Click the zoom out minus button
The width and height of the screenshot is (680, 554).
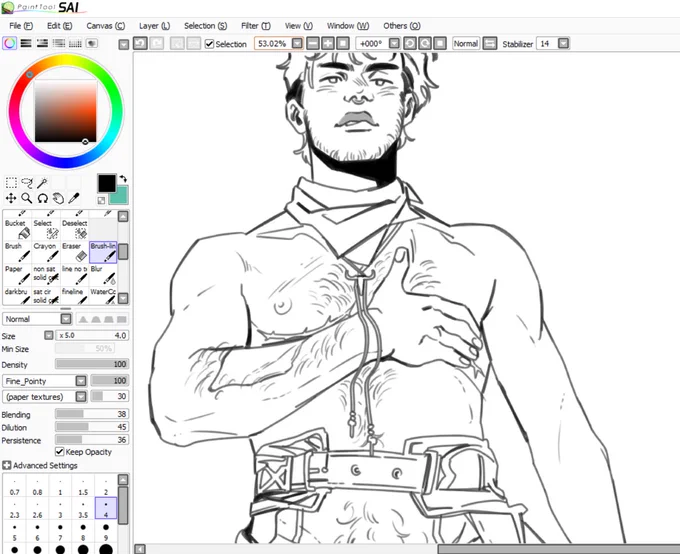[x=313, y=43]
